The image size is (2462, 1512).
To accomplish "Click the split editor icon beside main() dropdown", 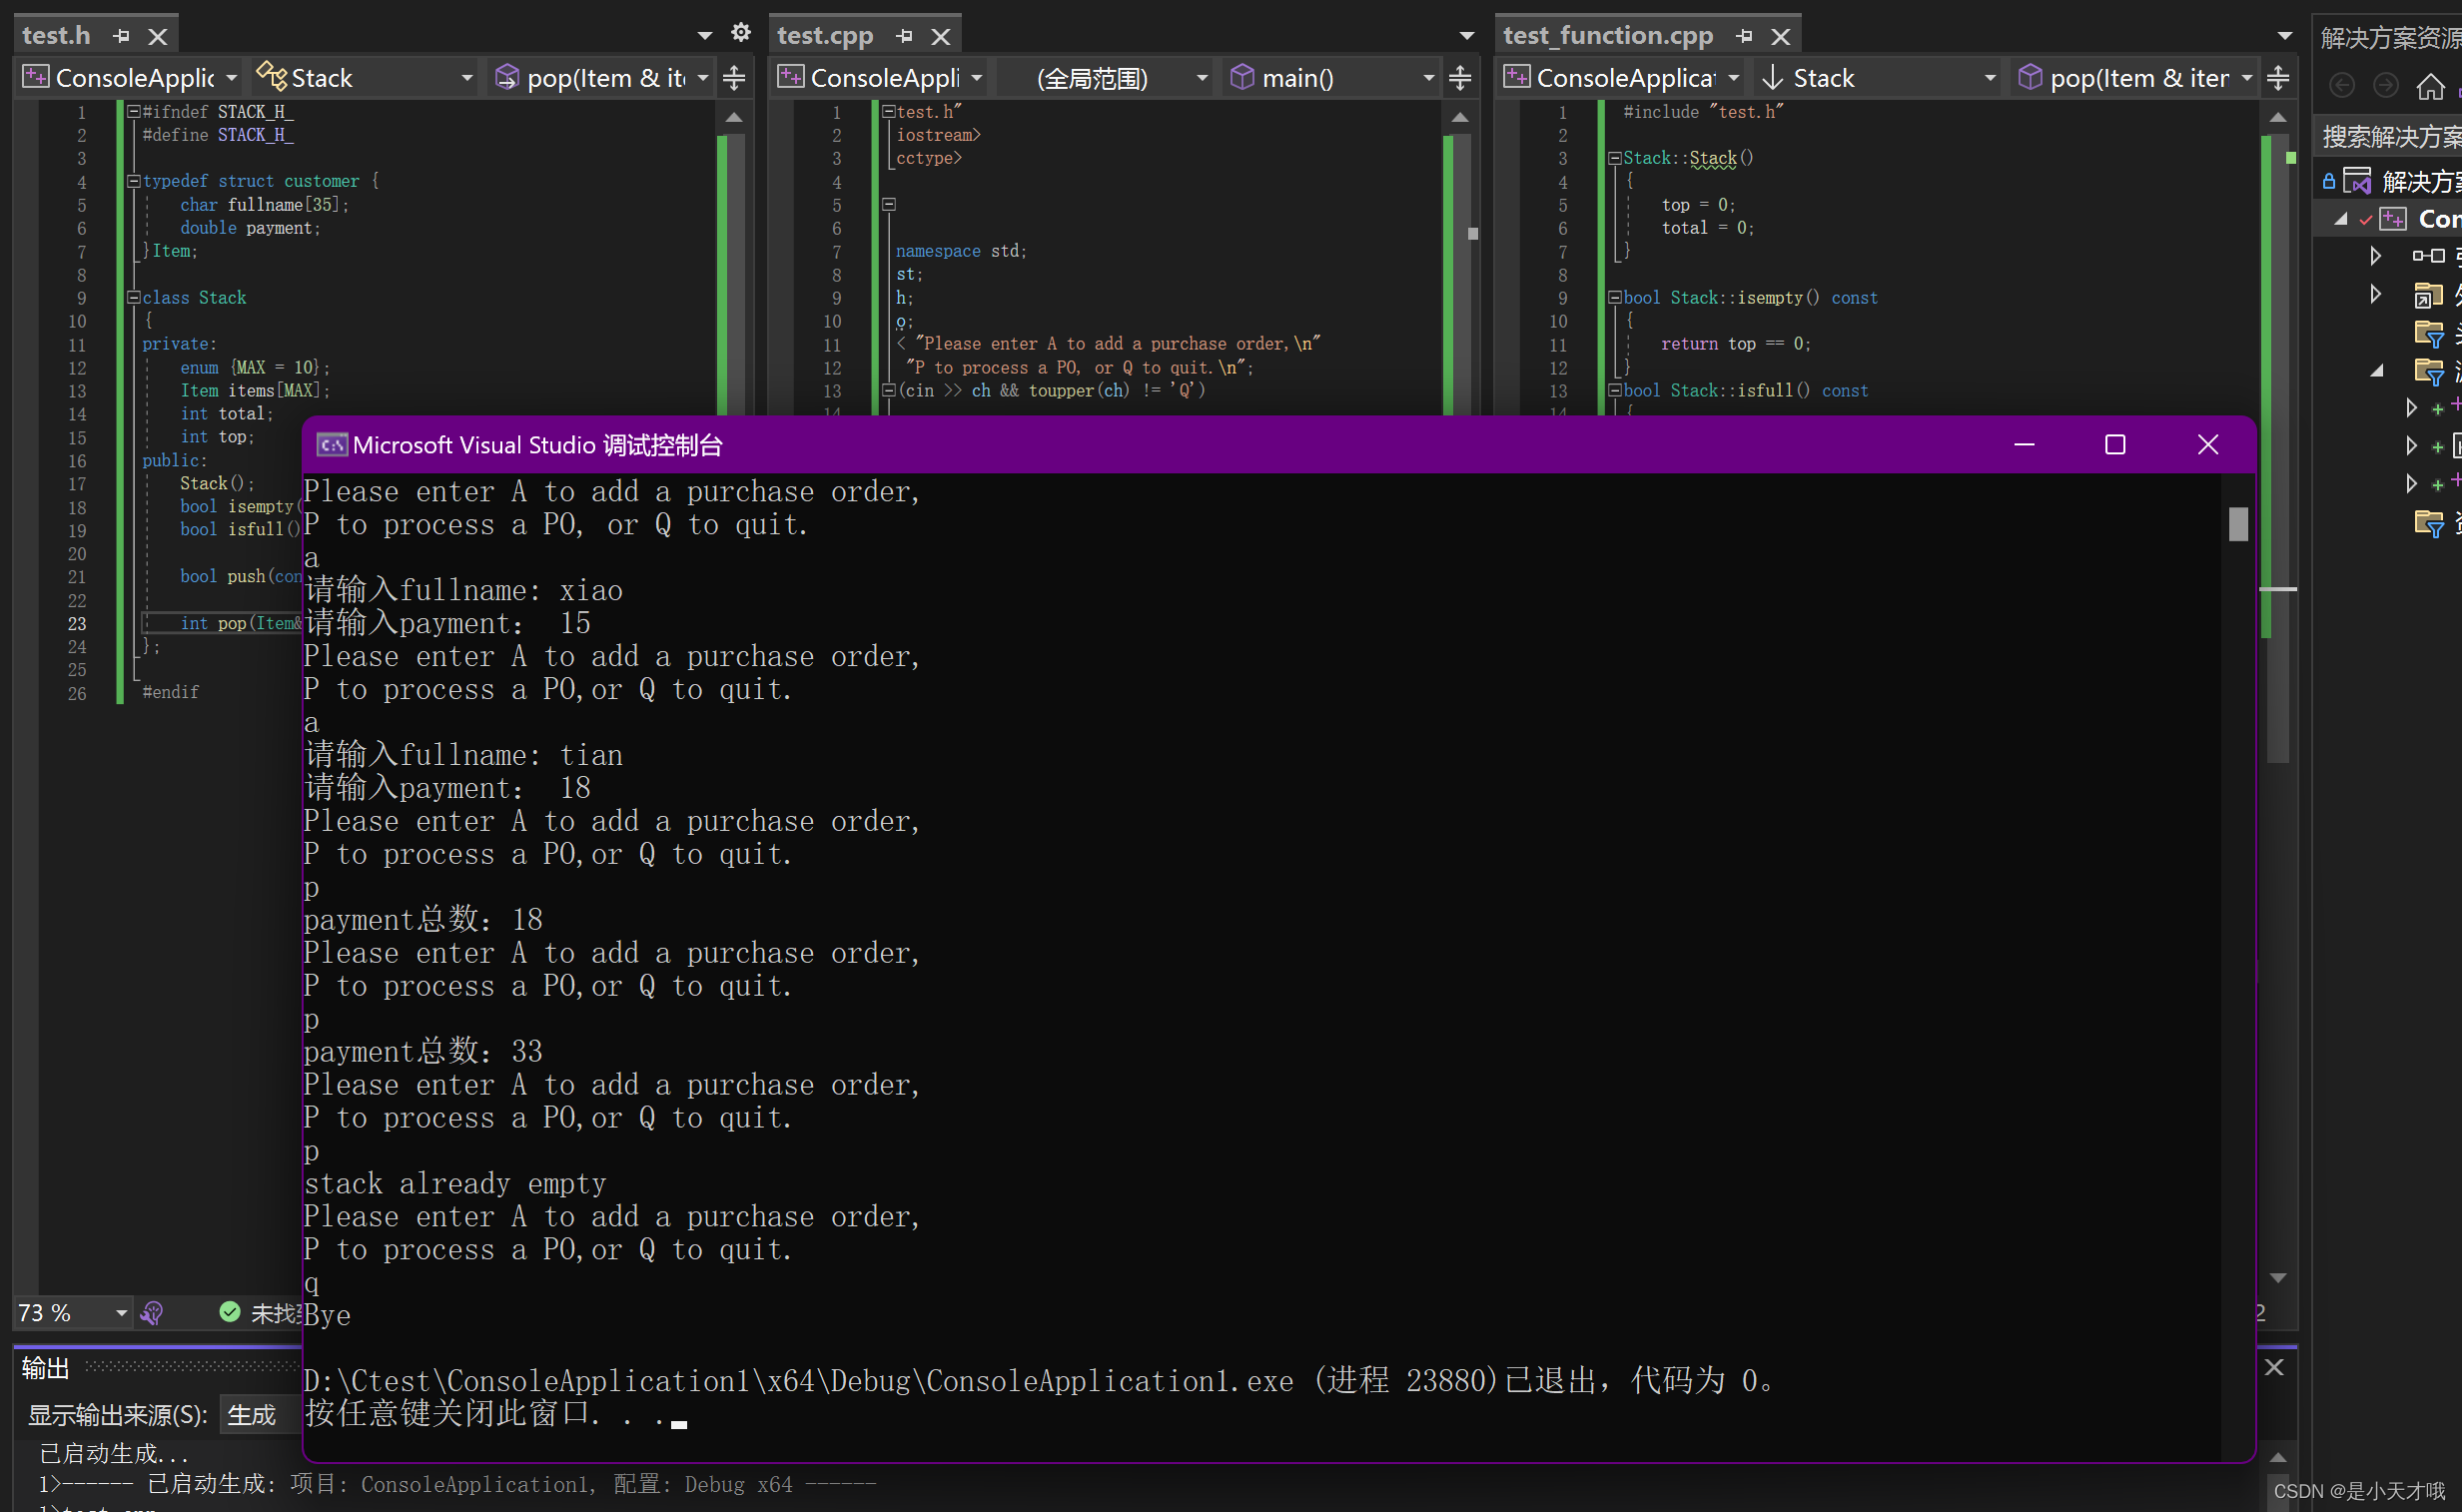I will click(x=1461, y=77).
